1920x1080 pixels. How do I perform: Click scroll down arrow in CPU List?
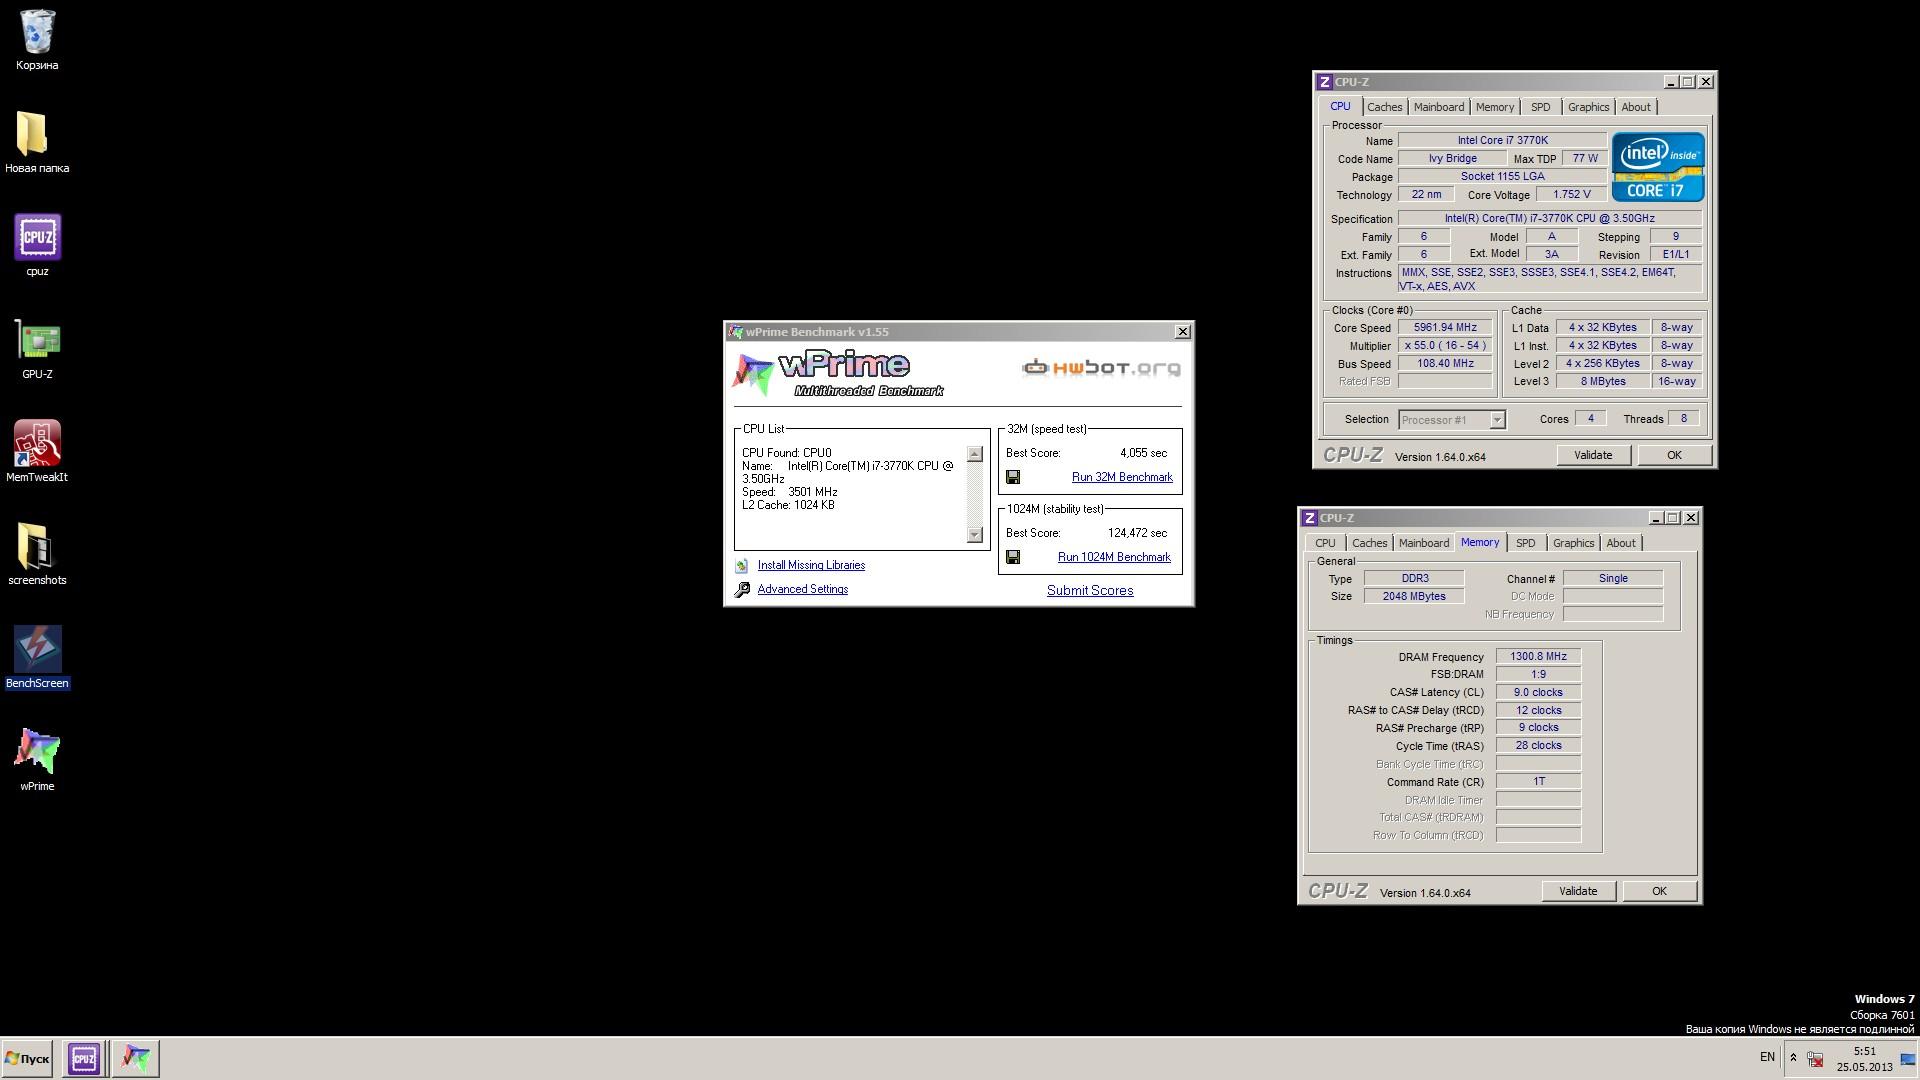(975, 535)
